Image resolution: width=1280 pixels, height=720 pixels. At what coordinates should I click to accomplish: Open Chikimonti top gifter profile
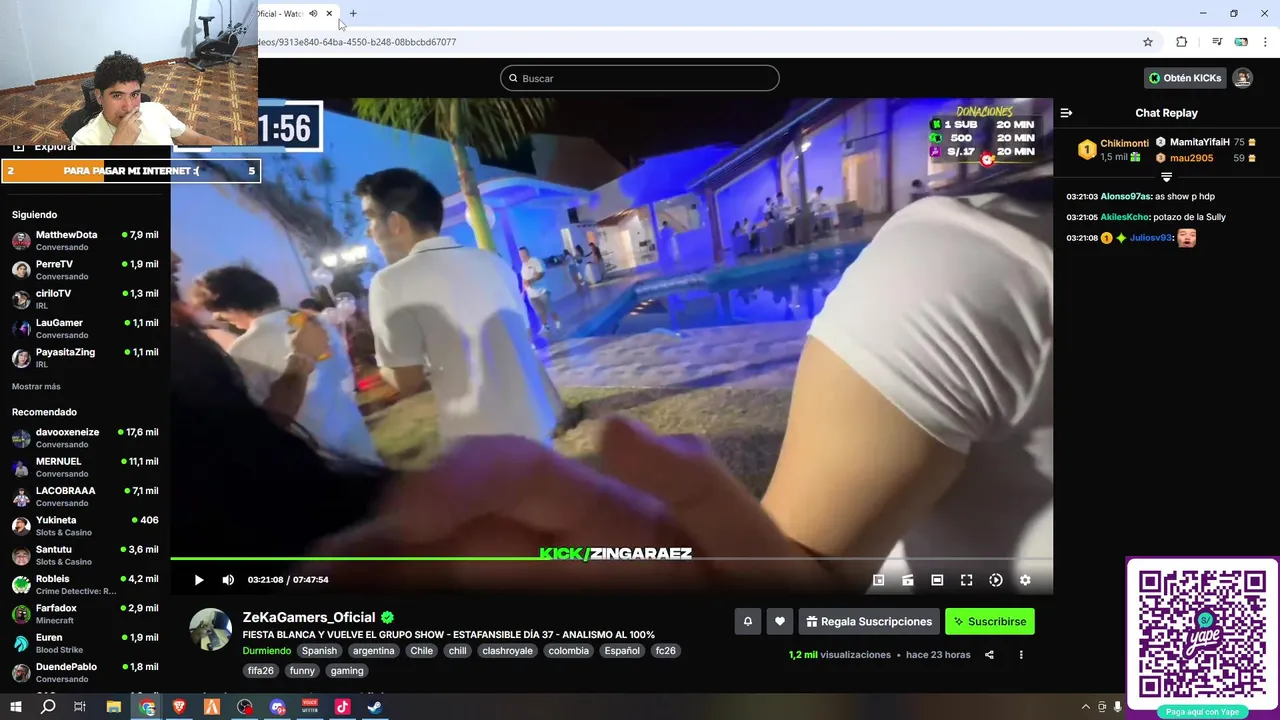(x=1124, y=144)
